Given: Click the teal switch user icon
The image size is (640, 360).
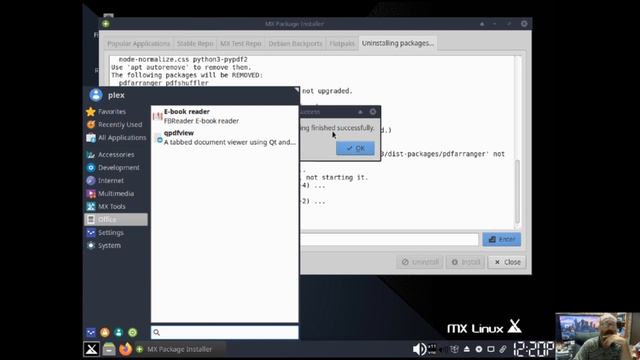Looking at the screenshot, I should (x=119, y=332).
